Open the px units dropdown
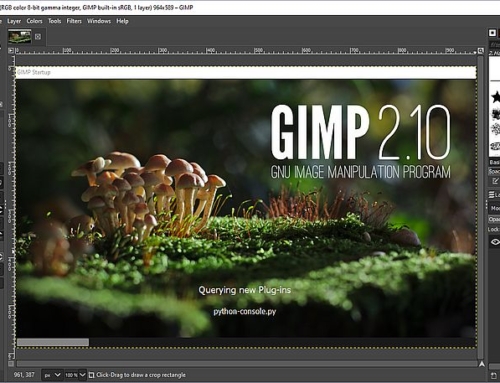The height and width of the screenshot is (383, 500). tap(52, 375)
